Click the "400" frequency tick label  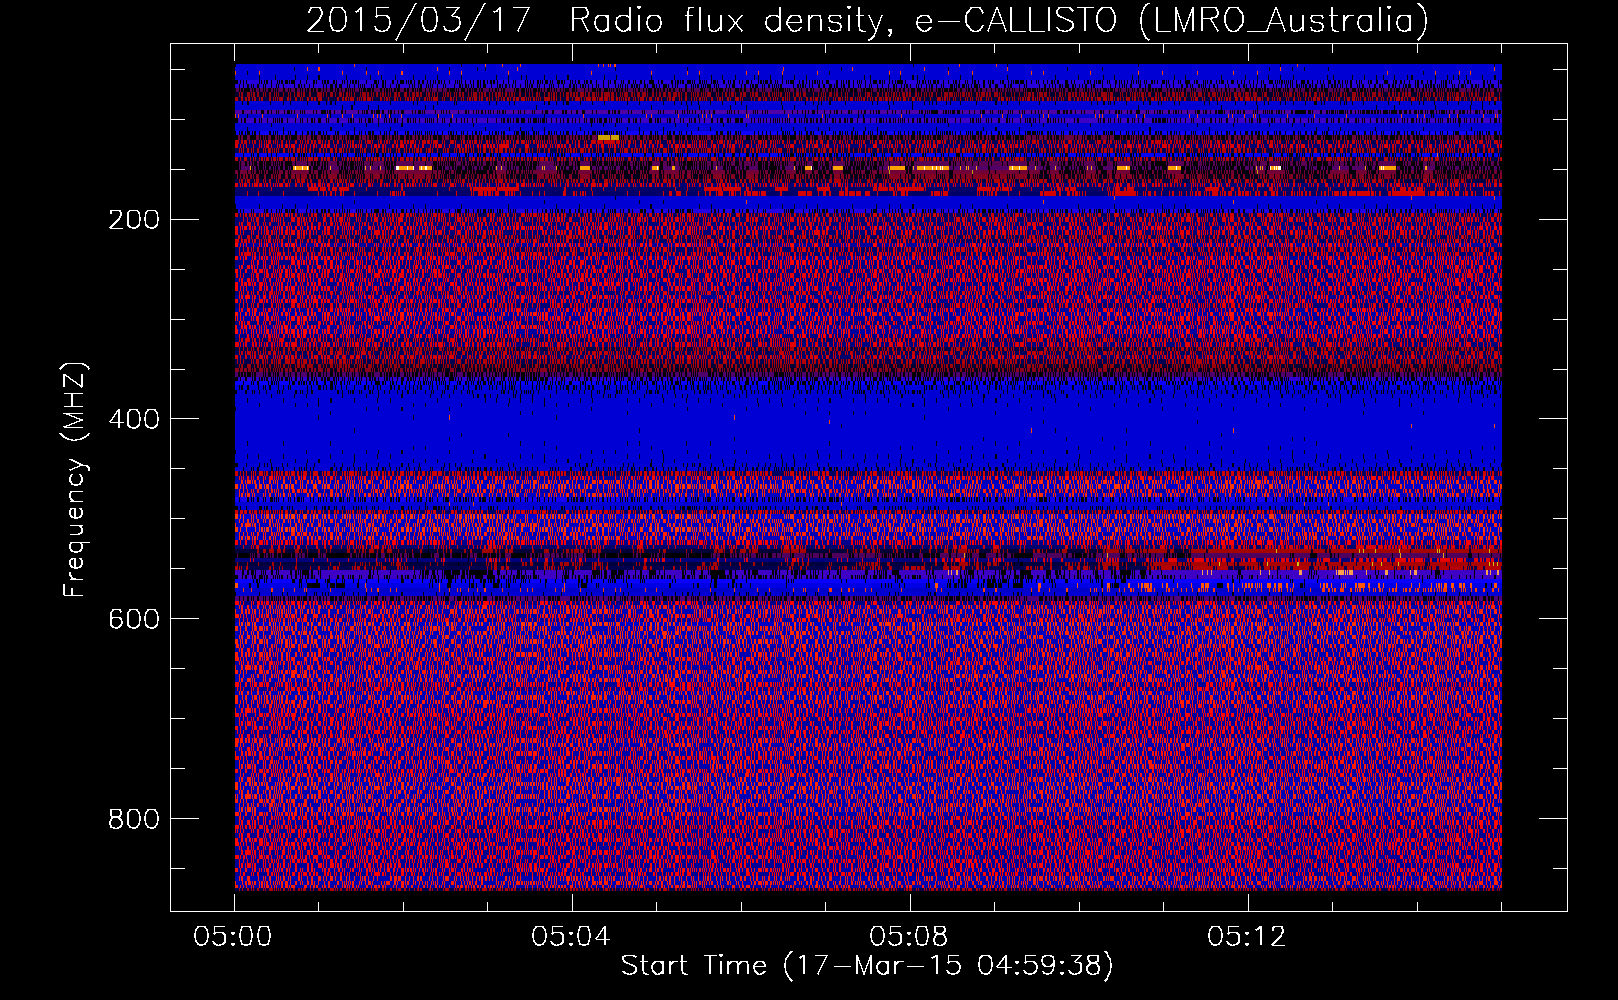pyautogui.click(x=134, y=419)
